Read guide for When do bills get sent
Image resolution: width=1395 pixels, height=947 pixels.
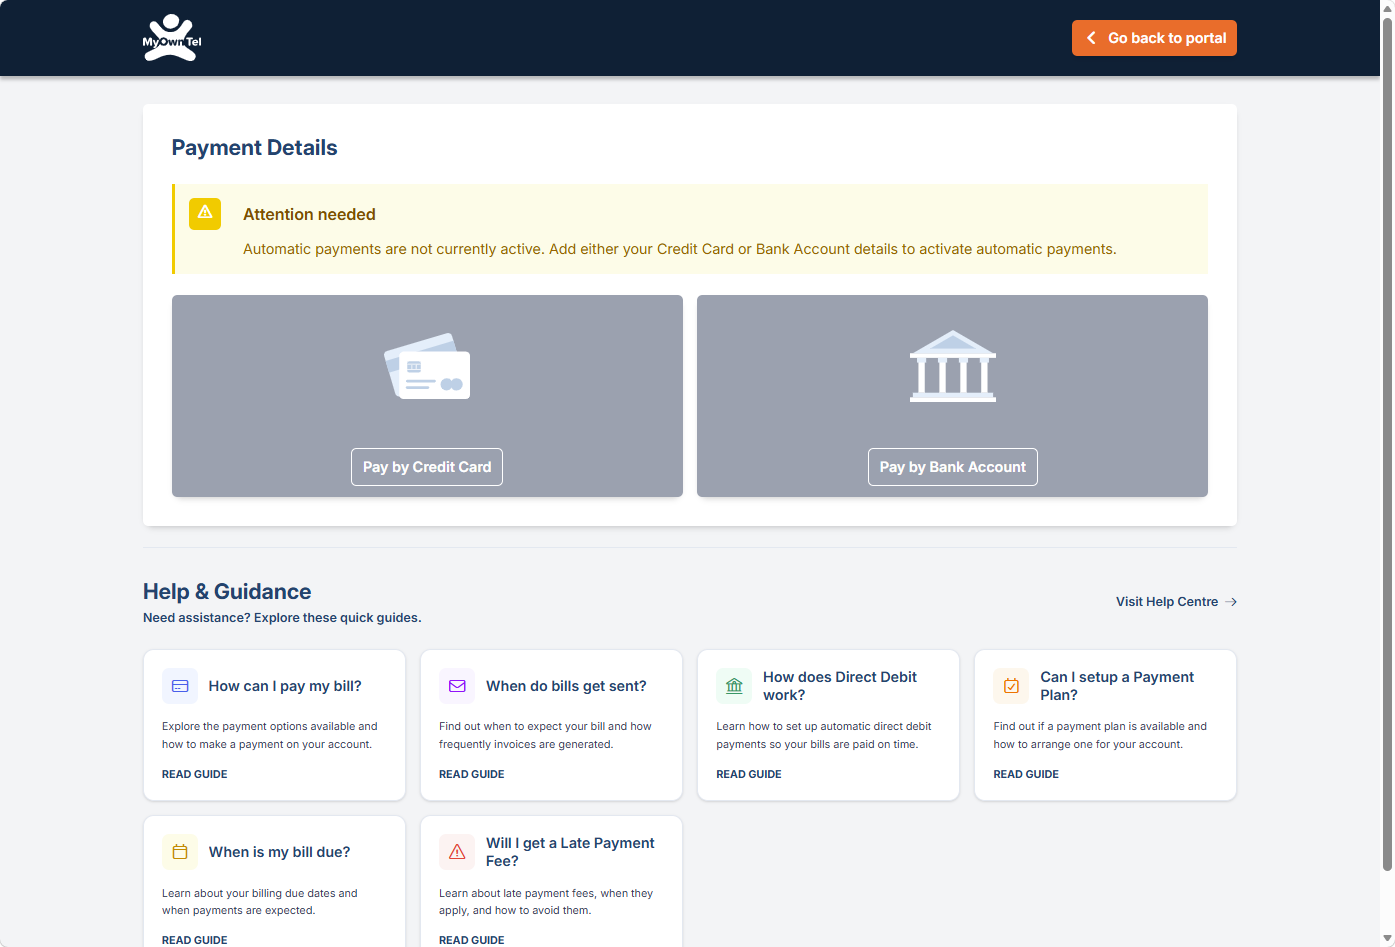click(x=472, y=774)
